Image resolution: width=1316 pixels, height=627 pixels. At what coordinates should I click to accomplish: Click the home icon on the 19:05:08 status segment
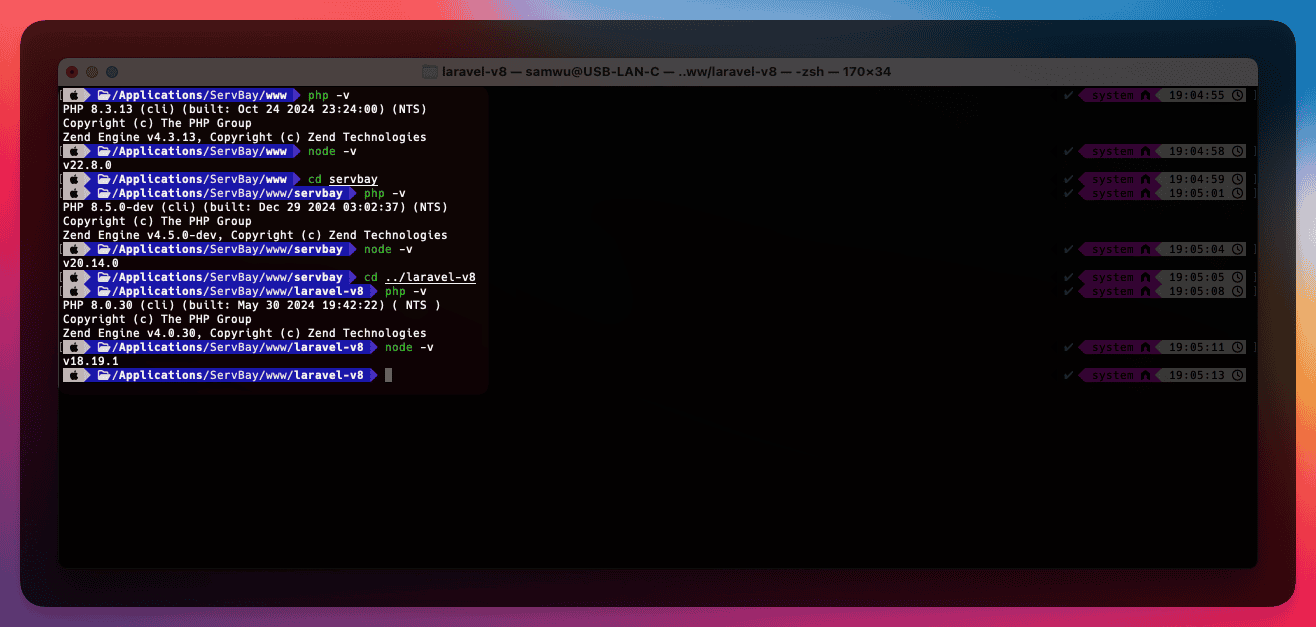1145,291
